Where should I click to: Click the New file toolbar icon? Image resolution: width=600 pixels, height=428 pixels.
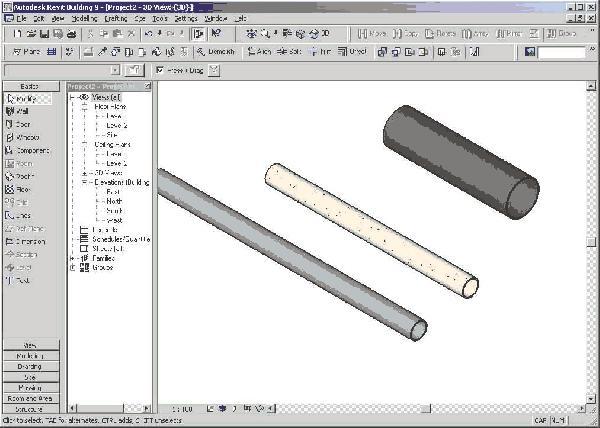[17, 34]
